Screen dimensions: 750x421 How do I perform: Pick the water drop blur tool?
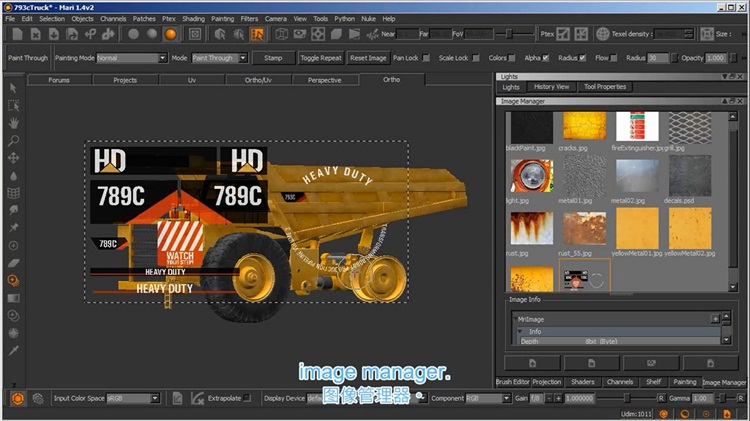click(13, 176)
